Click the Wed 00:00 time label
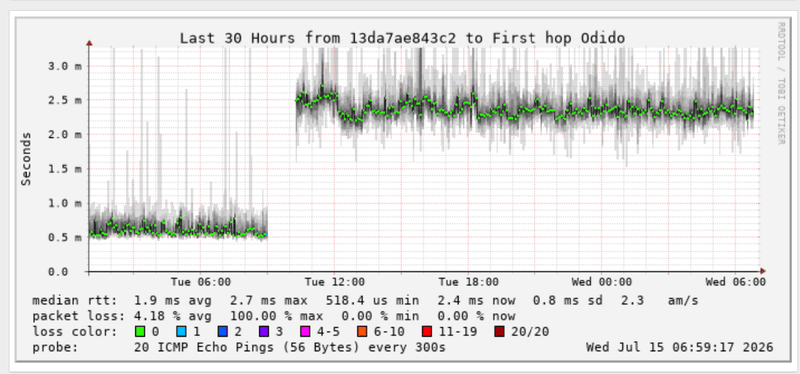Screen dimensions: 800x374 point(602,282)
